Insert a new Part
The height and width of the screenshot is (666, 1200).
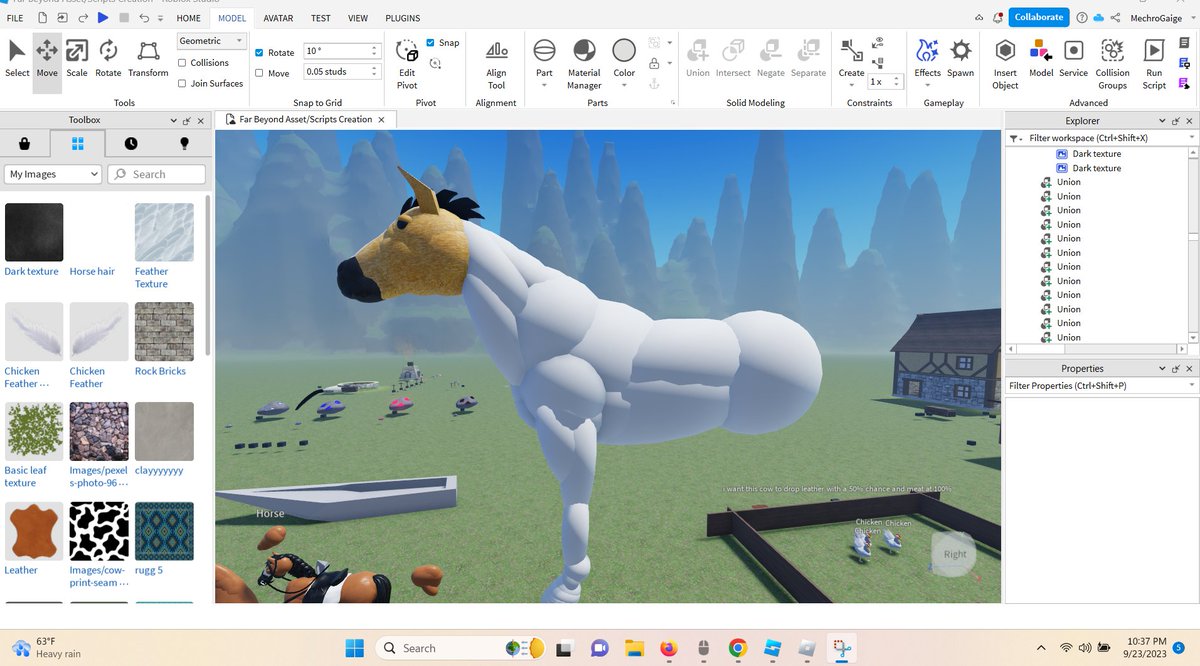pos(544,51)
